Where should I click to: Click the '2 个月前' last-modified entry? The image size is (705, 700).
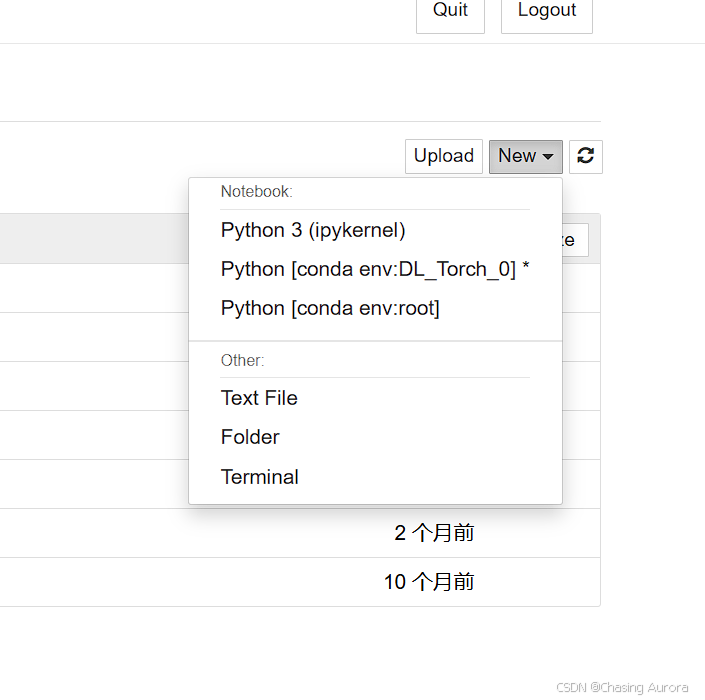434,533
